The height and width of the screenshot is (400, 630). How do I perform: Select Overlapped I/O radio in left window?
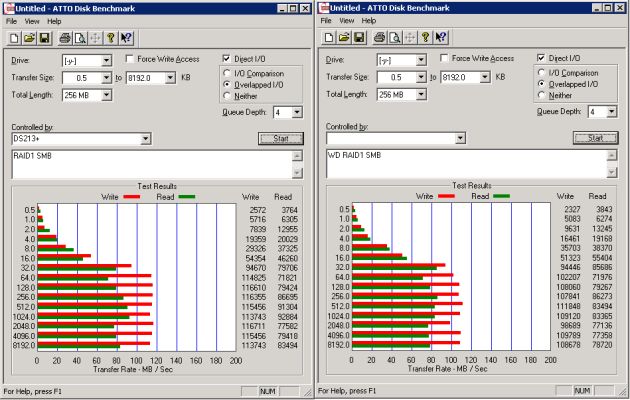[227, 84]
